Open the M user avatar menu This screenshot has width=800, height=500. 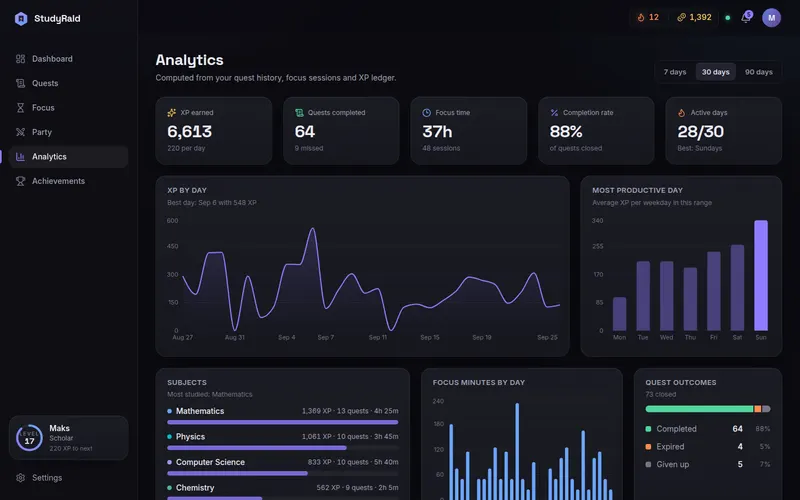771,18
